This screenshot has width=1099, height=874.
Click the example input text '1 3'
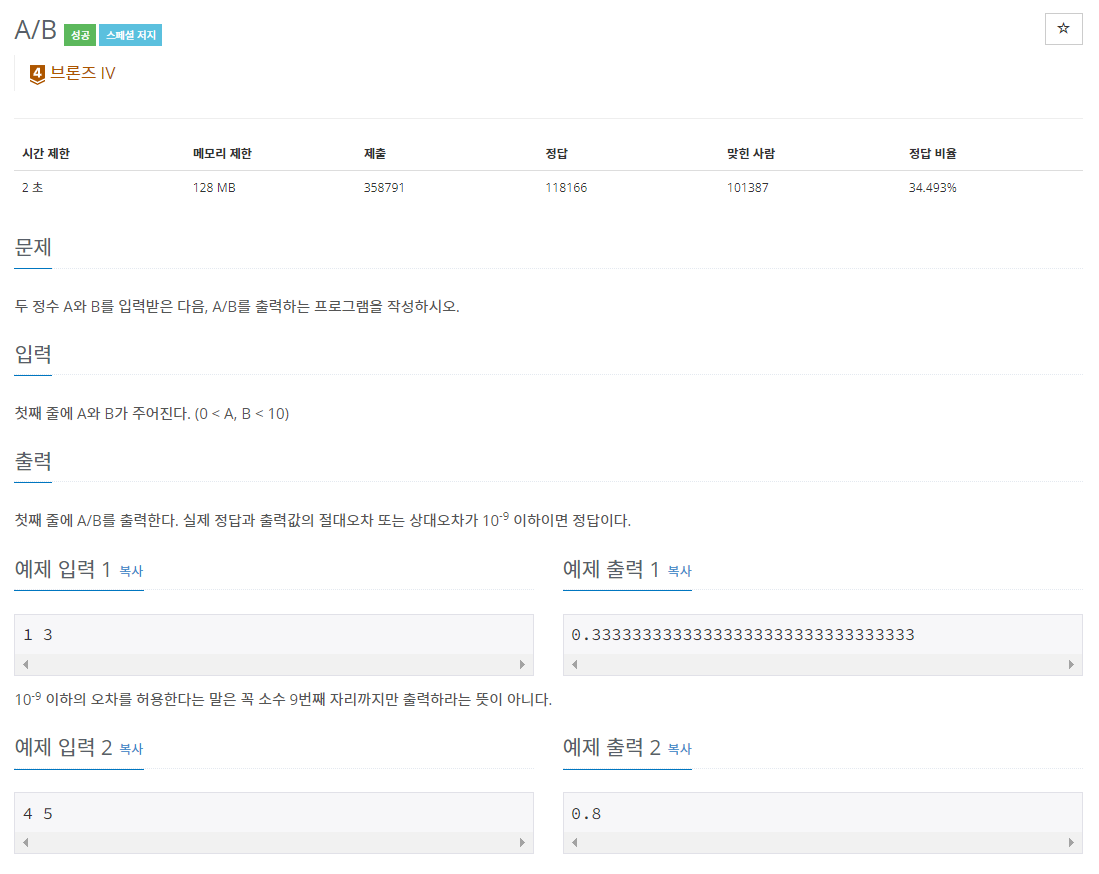[38, 635]
